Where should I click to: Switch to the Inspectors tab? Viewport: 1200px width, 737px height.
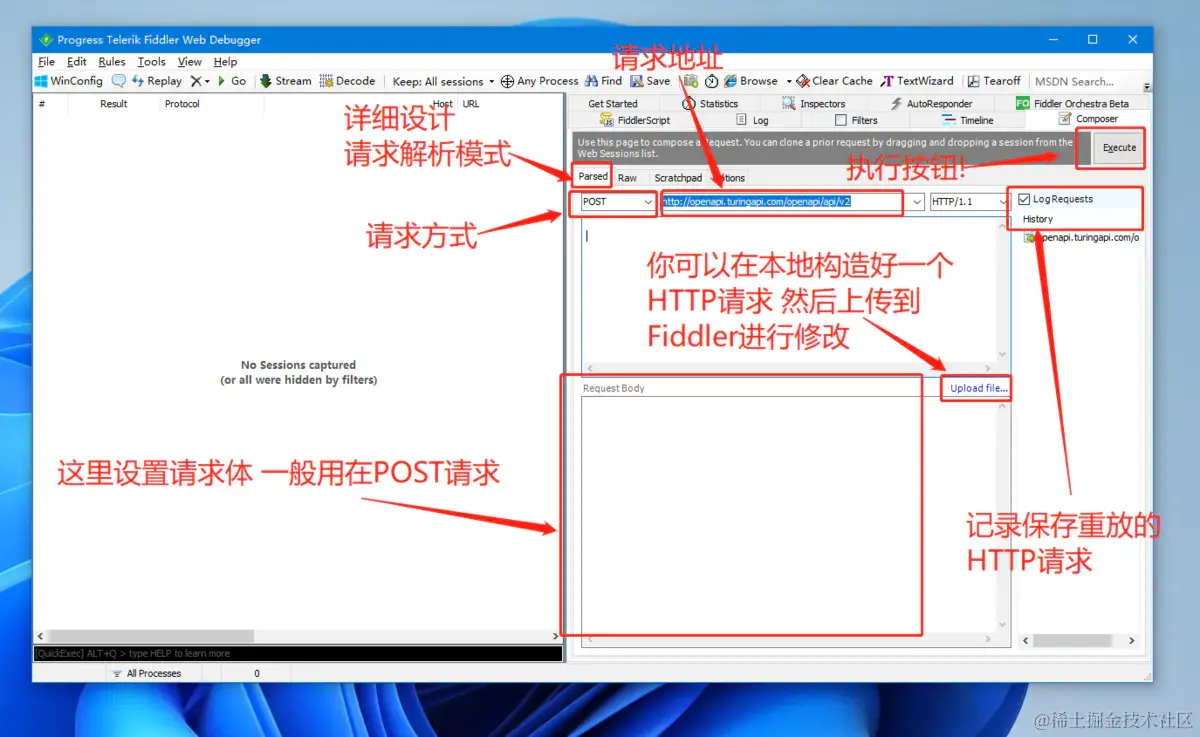pos(814,103)
